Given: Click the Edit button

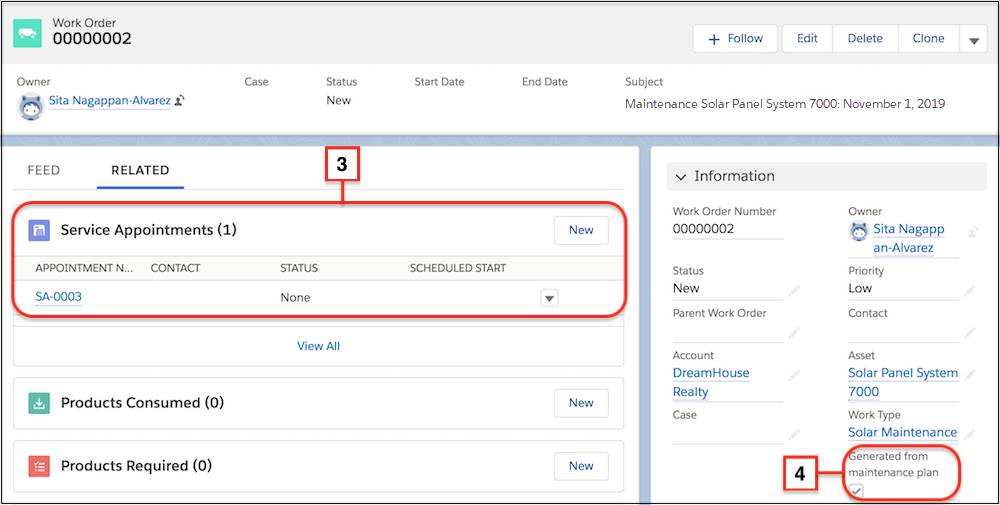Looking at the screenshot, I should pos(807,39).
